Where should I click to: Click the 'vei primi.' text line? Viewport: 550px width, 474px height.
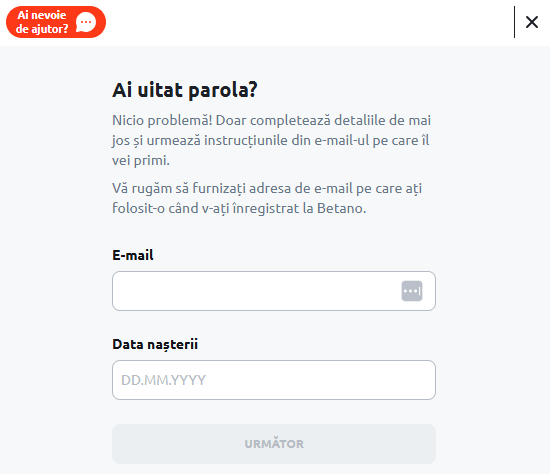141,161
